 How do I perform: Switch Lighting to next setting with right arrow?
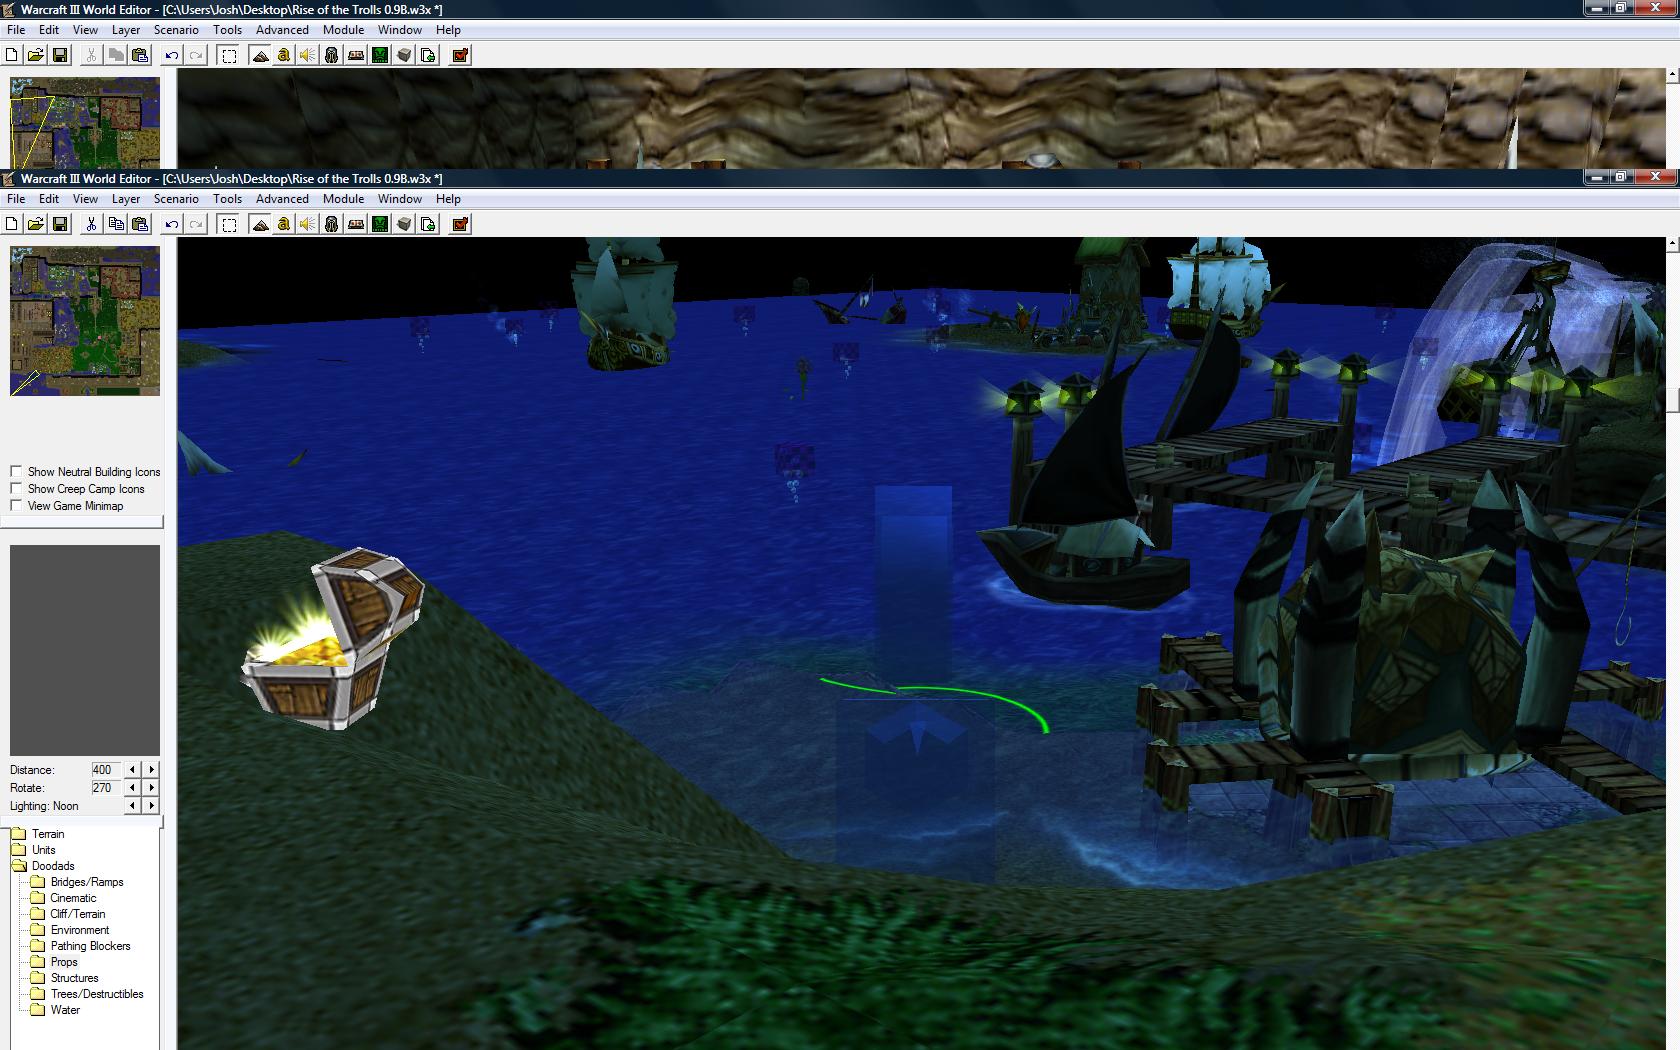(151, 806)
